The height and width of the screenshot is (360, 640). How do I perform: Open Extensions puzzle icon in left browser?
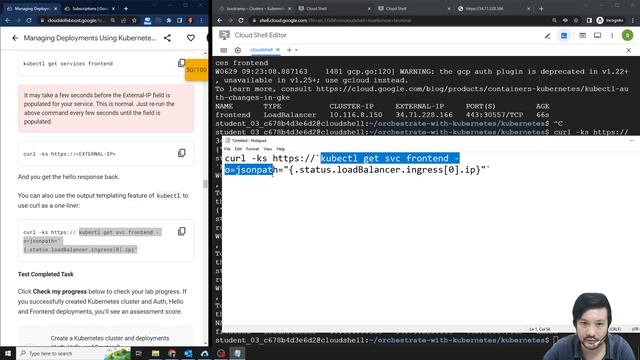[x=169, y=20]
